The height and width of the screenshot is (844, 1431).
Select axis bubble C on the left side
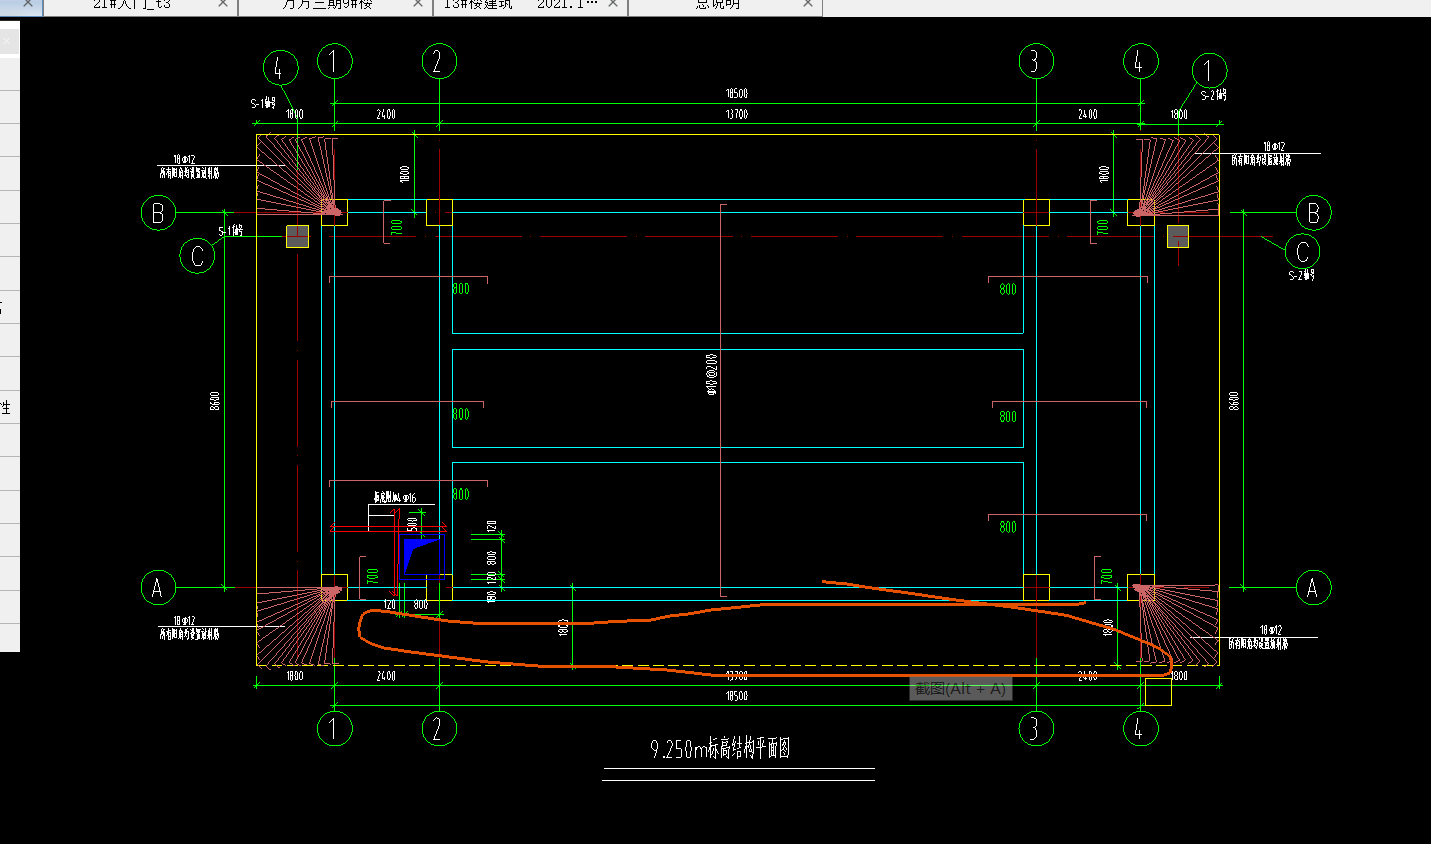(197, 256)
